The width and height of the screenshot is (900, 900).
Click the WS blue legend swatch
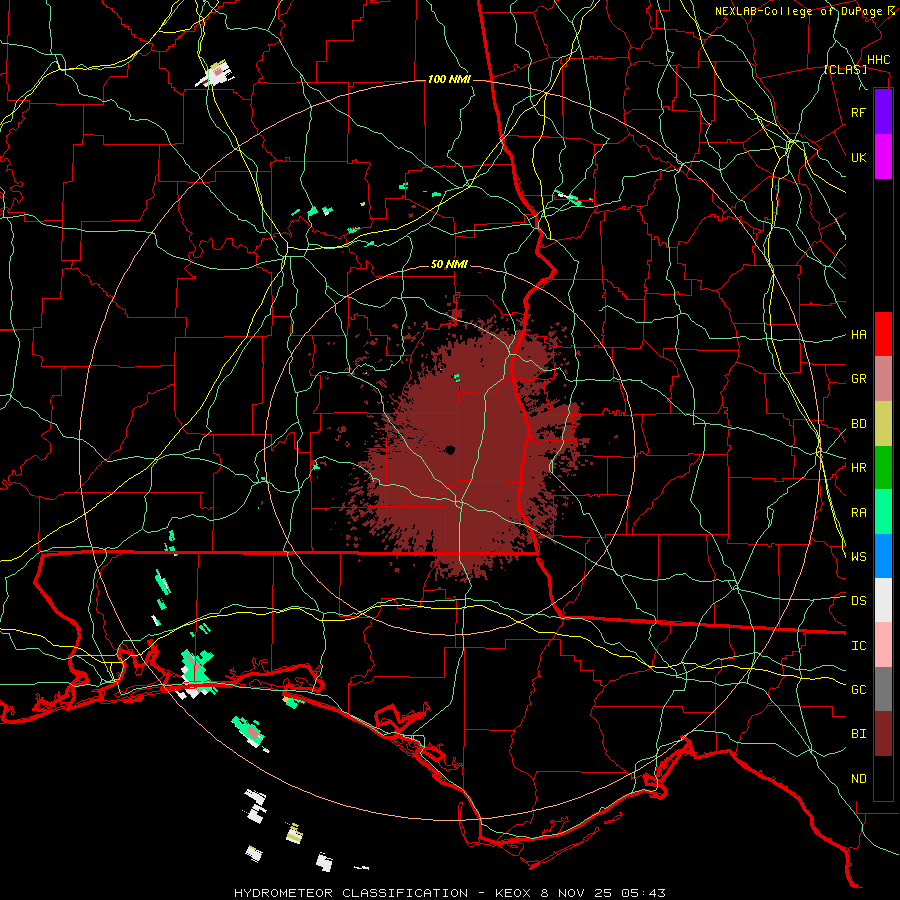click(x=883, y=556)
